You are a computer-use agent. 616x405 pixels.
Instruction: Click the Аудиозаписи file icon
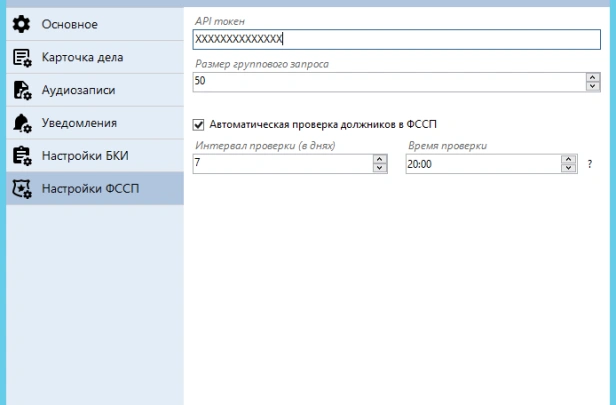click(x=21, y=90)
